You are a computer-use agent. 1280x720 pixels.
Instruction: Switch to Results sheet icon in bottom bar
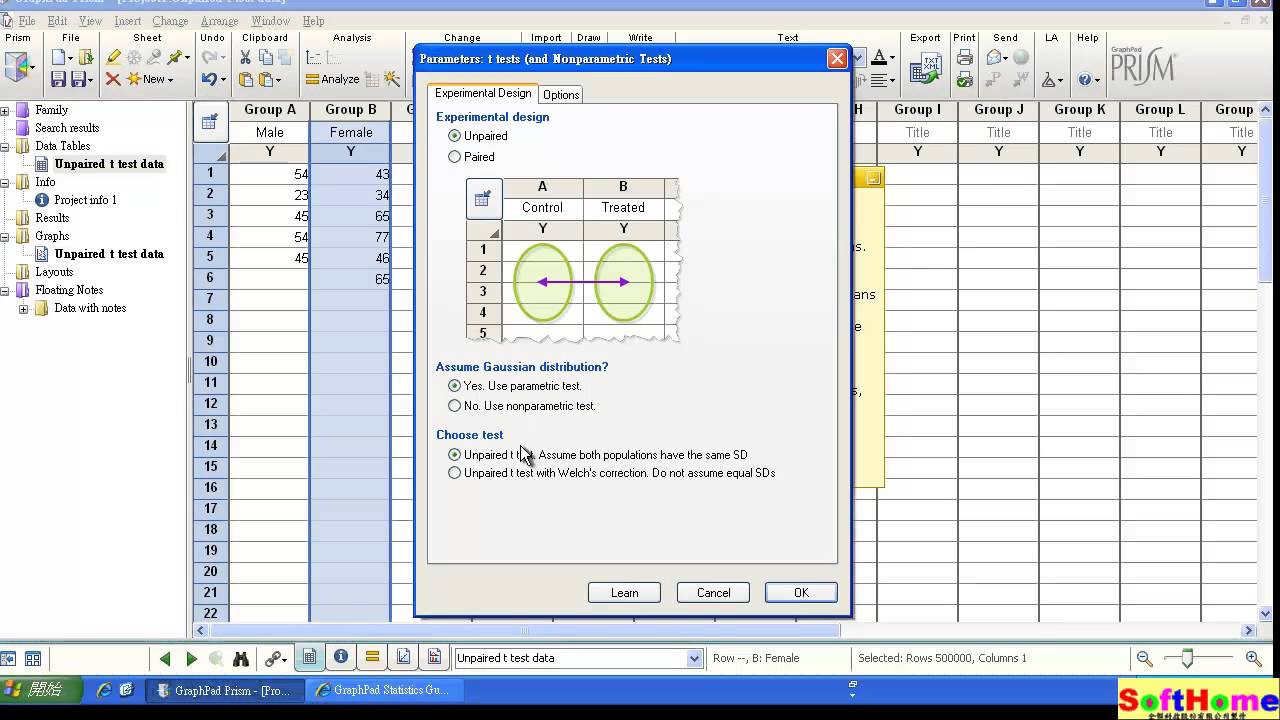(372, 657)
